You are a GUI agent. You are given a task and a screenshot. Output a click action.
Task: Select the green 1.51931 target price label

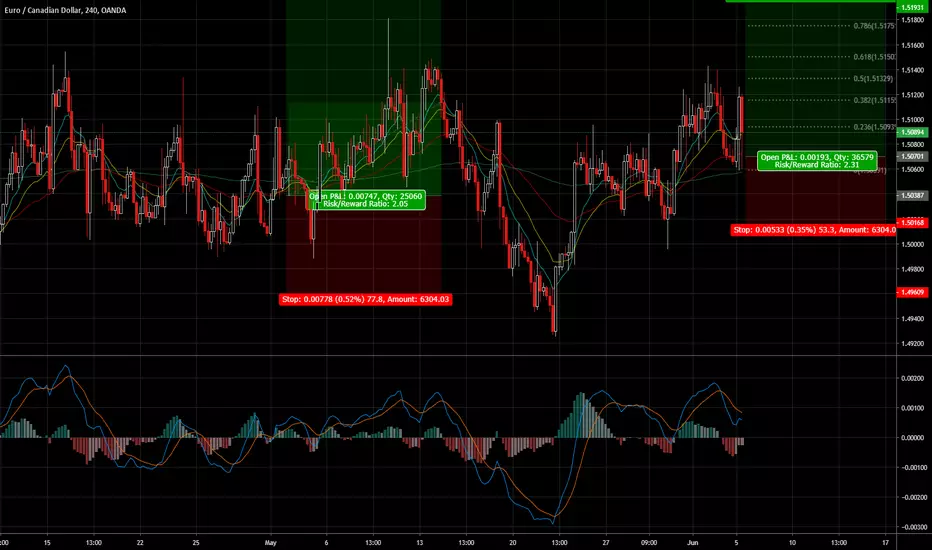point(912,8)
